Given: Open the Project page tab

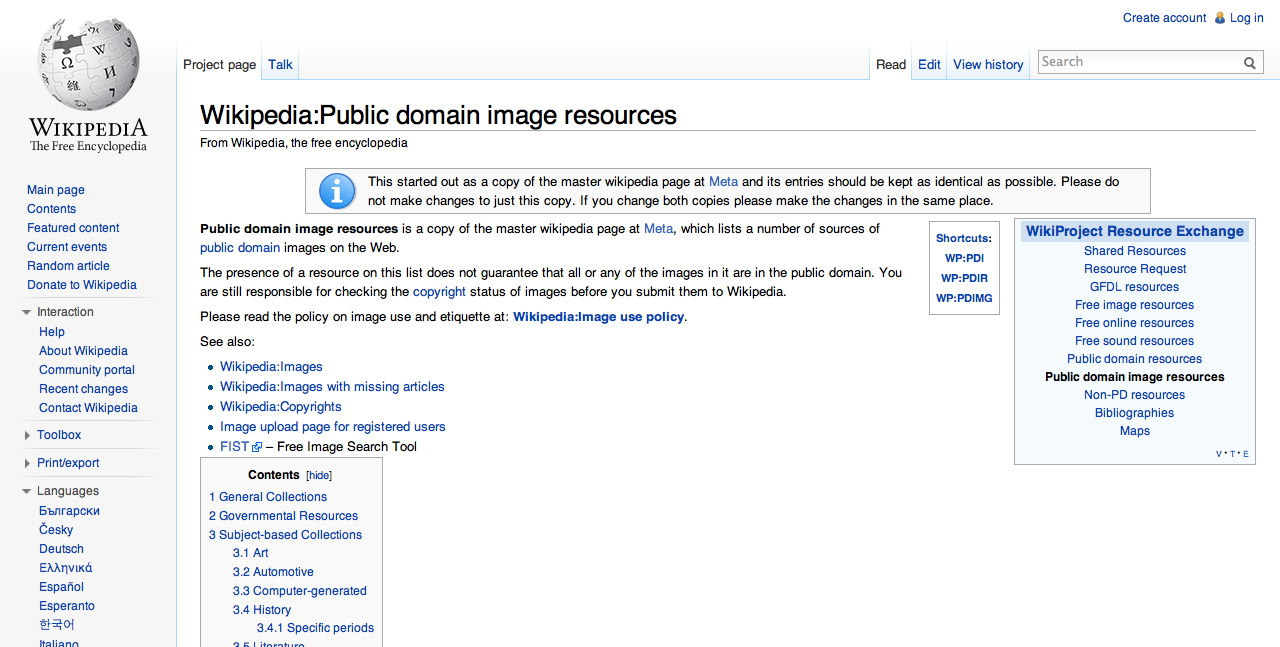Looking at the screenshot, I should pos(219,64).
